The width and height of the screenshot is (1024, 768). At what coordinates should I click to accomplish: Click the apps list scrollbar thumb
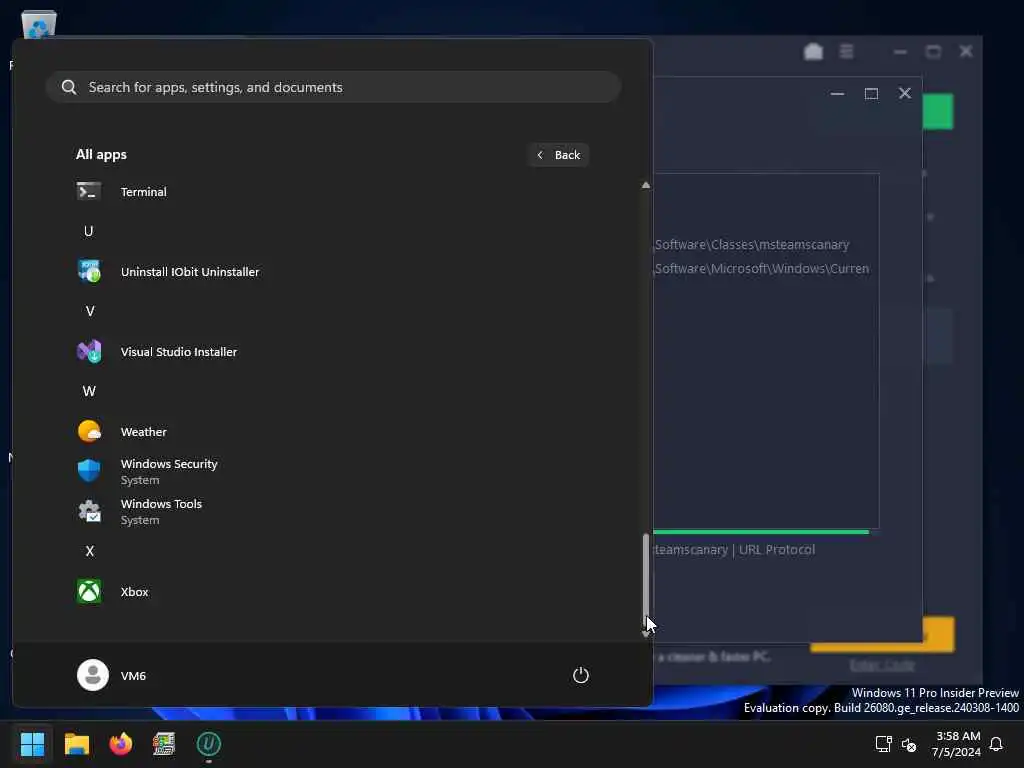[x=645, y=576]
